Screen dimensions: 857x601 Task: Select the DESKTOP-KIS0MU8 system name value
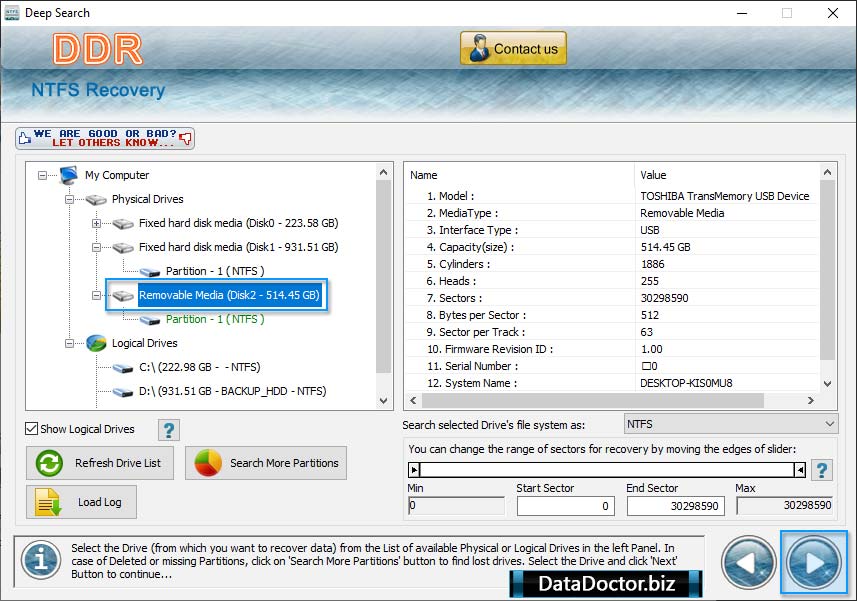coord(686,383)
